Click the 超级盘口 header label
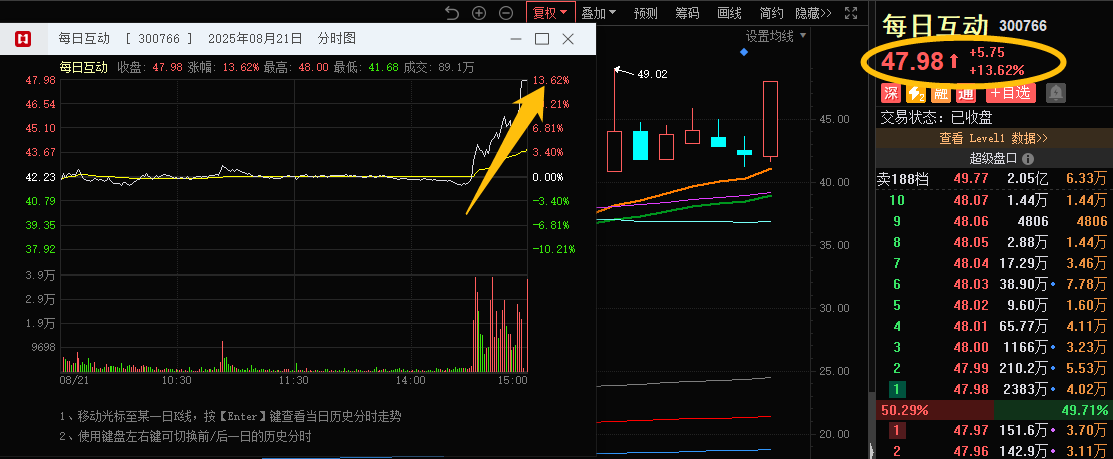Image resolution: width=1113 pixels, height=459 pixels. click(994, 159)
